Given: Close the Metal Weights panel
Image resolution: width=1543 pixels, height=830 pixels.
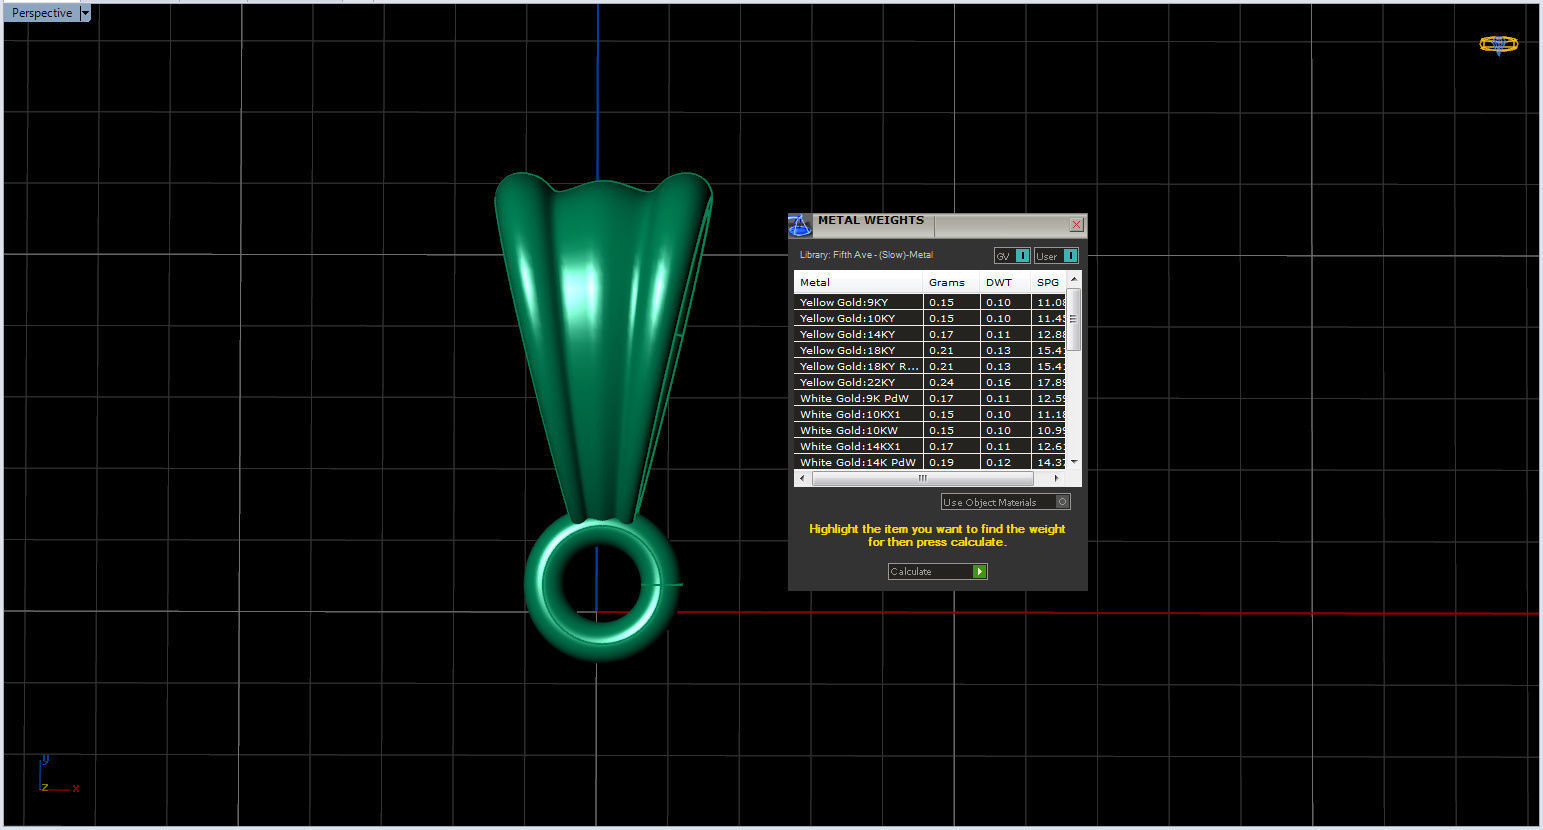Looking at the screenshot, I should coord(1076,225).
